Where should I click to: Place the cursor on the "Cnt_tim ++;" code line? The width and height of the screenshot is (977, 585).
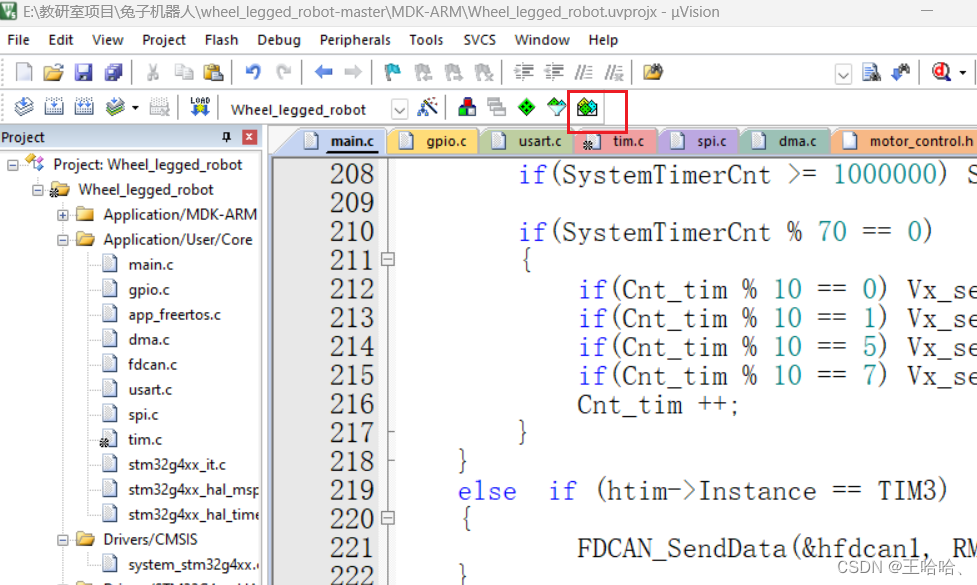(658, 405)
